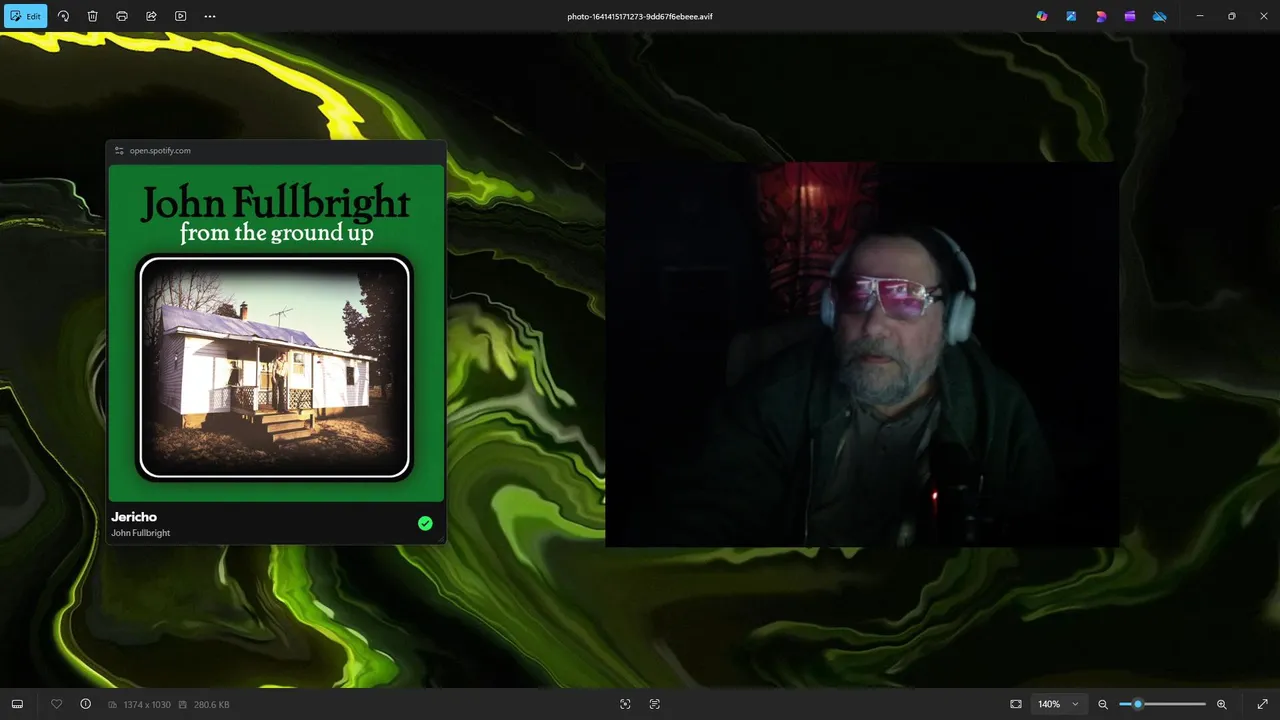The height and width of the screenshot is (720, 1280).
Task: Zoom in with the plus magnifier
Action: [x=1221, y=704]
